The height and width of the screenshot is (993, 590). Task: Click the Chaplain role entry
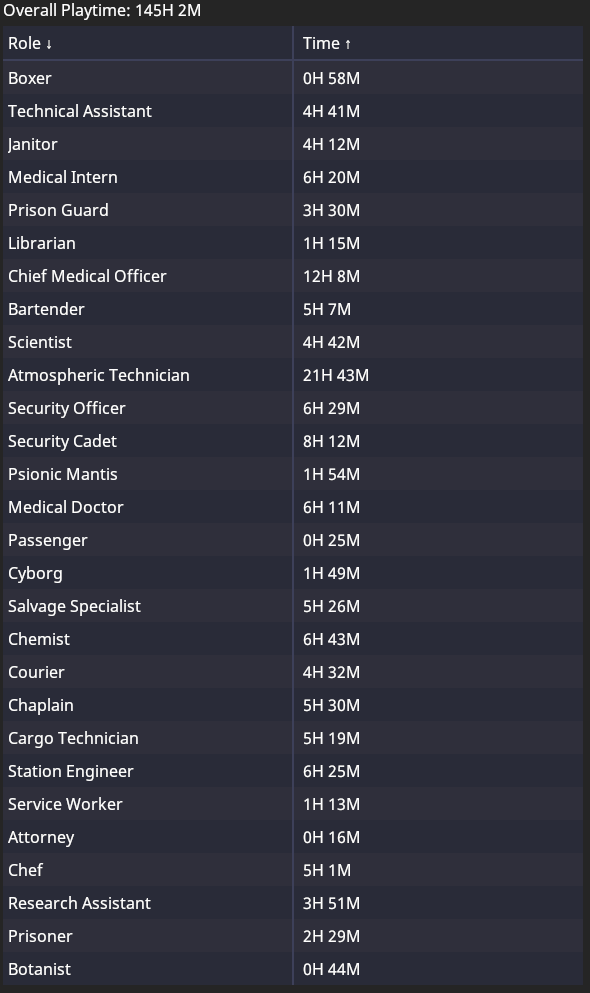41,705
